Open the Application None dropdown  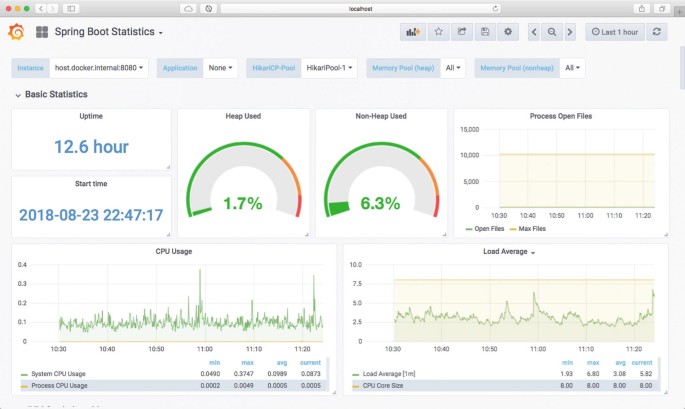220,68
